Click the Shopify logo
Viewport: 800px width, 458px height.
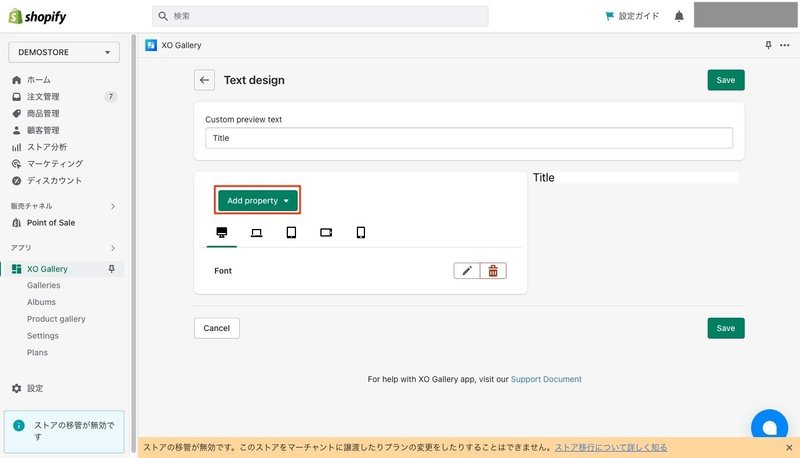click(37, 16)
